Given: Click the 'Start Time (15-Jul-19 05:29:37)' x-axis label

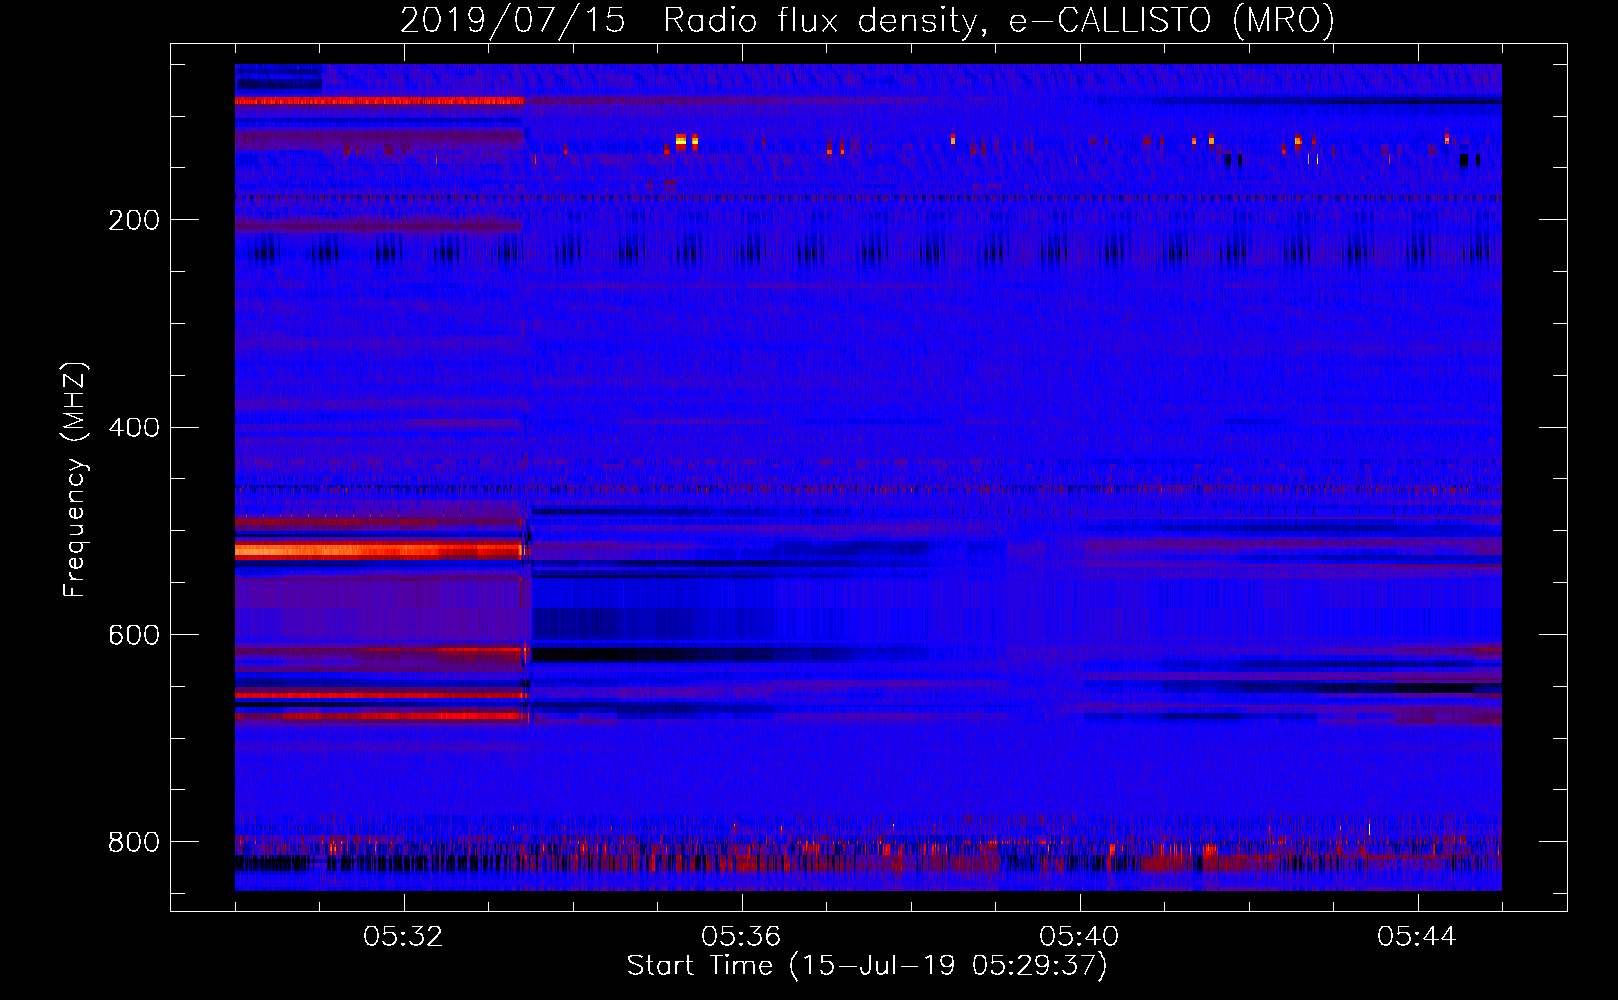Looking at the screenshot, I should coord(867,966).
